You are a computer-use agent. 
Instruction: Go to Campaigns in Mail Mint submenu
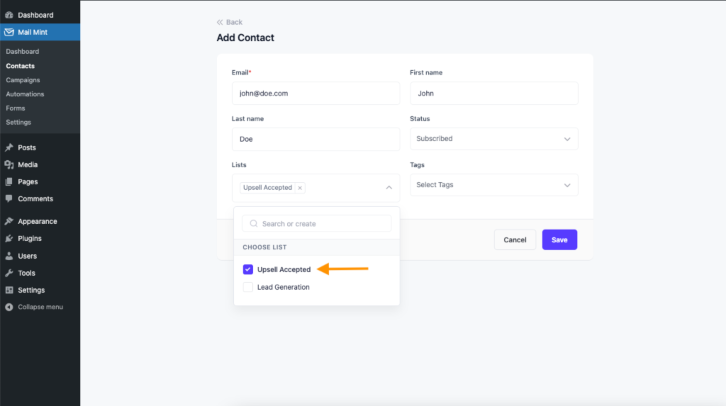click(23, 80)
